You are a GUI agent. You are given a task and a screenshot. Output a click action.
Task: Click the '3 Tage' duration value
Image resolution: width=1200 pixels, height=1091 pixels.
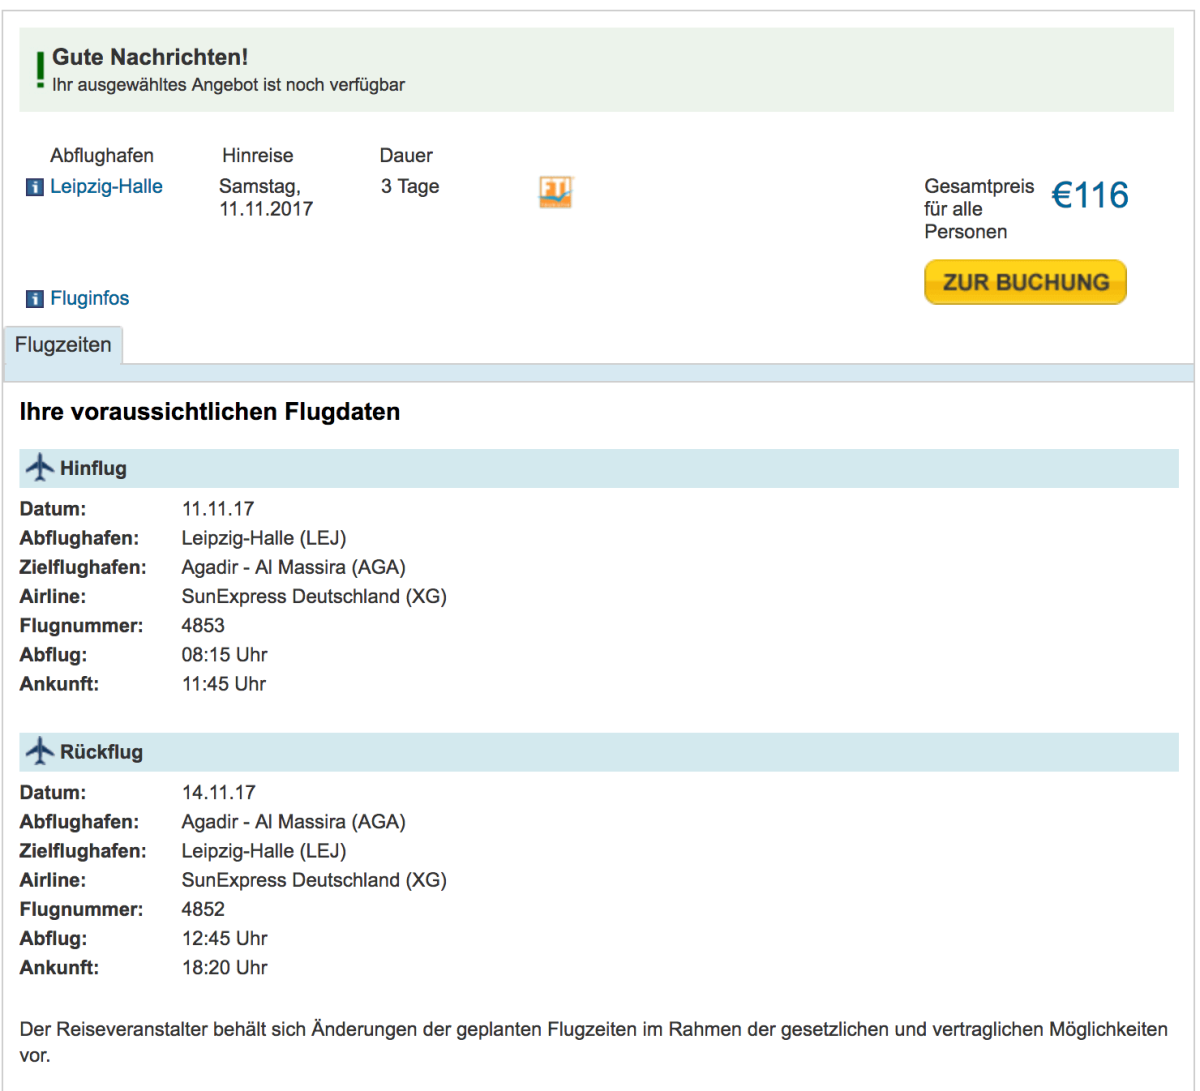click(410, 186)
